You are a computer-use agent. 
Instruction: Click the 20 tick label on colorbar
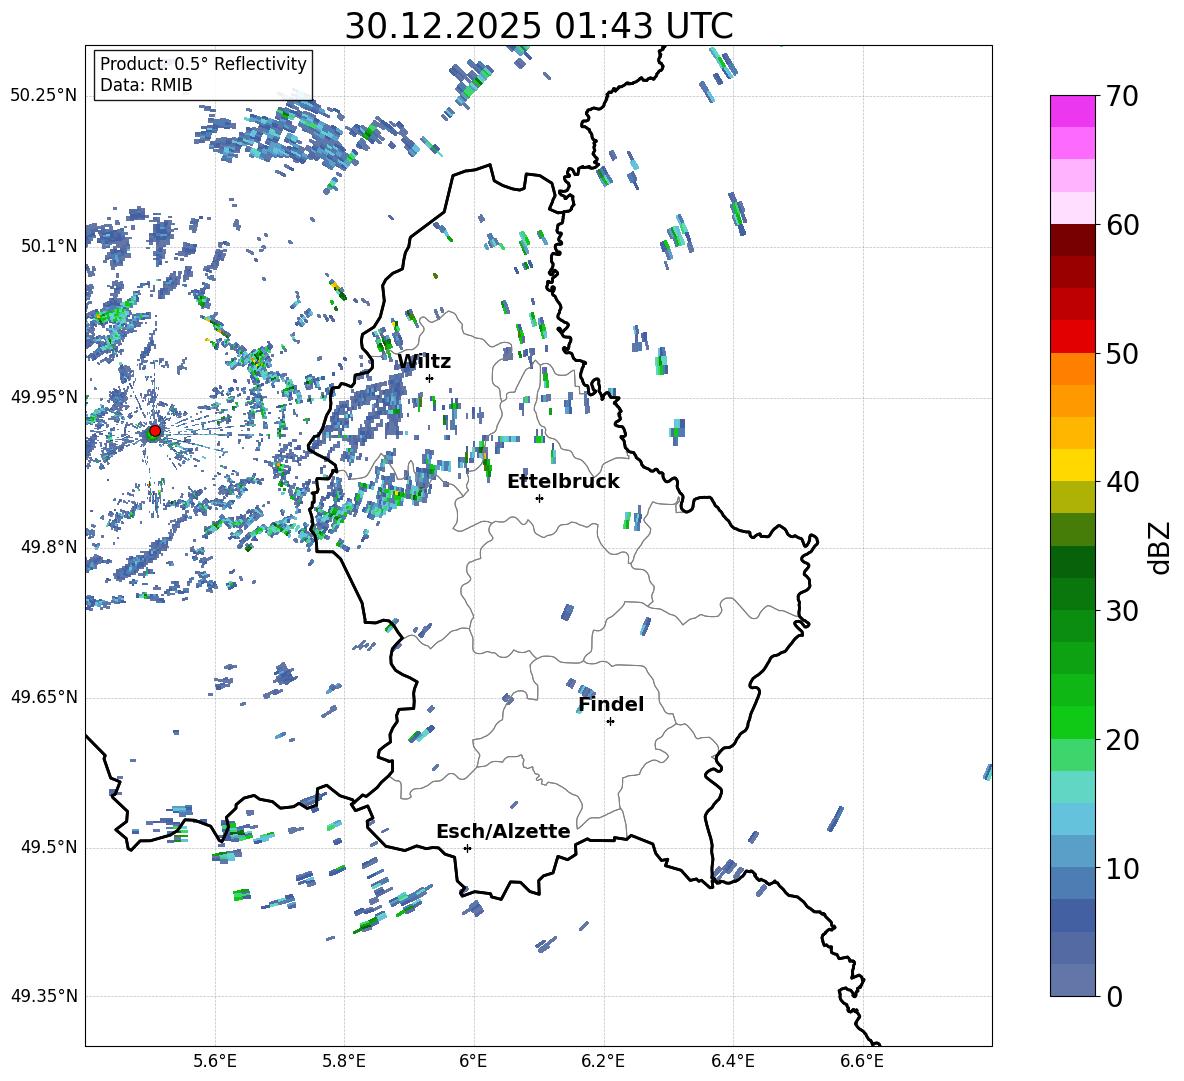1122,740
